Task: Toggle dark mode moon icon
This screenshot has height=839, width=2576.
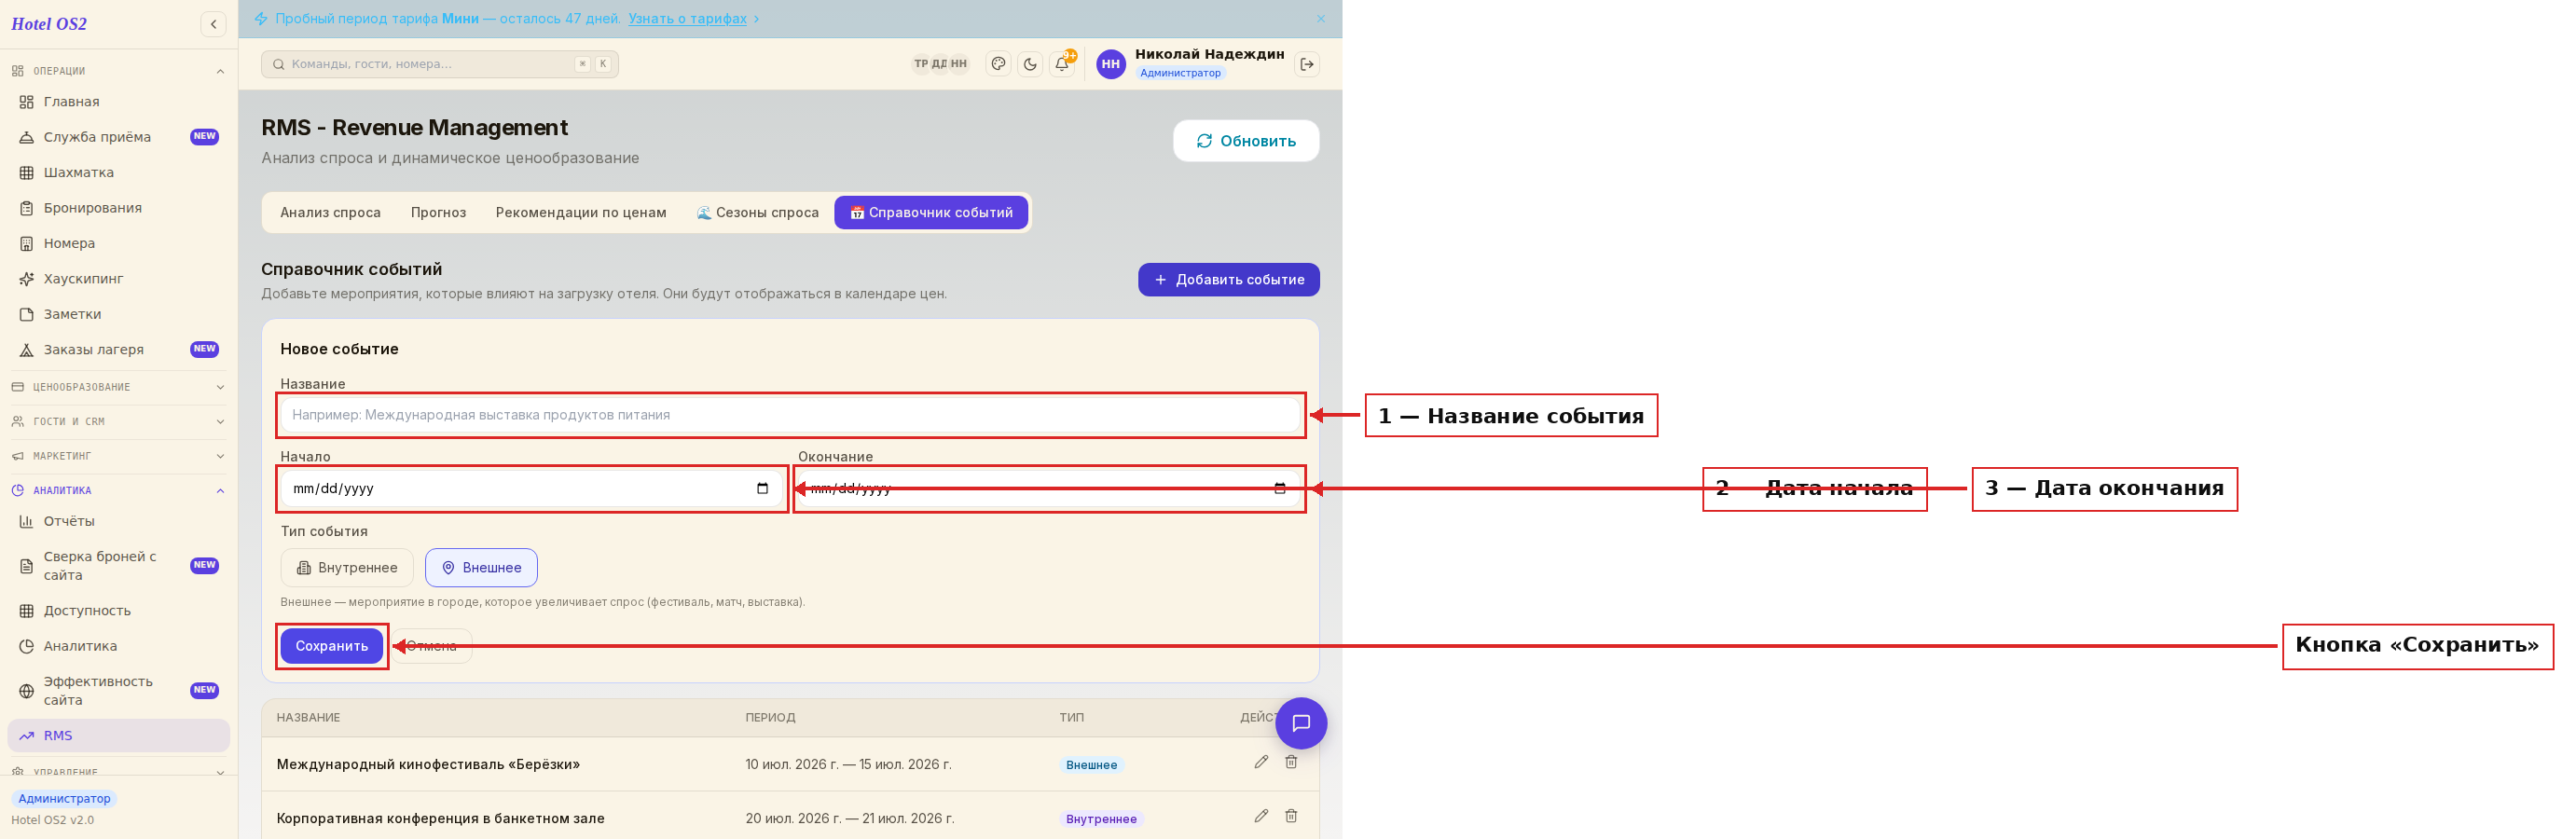Action: tap(1030, 64)
